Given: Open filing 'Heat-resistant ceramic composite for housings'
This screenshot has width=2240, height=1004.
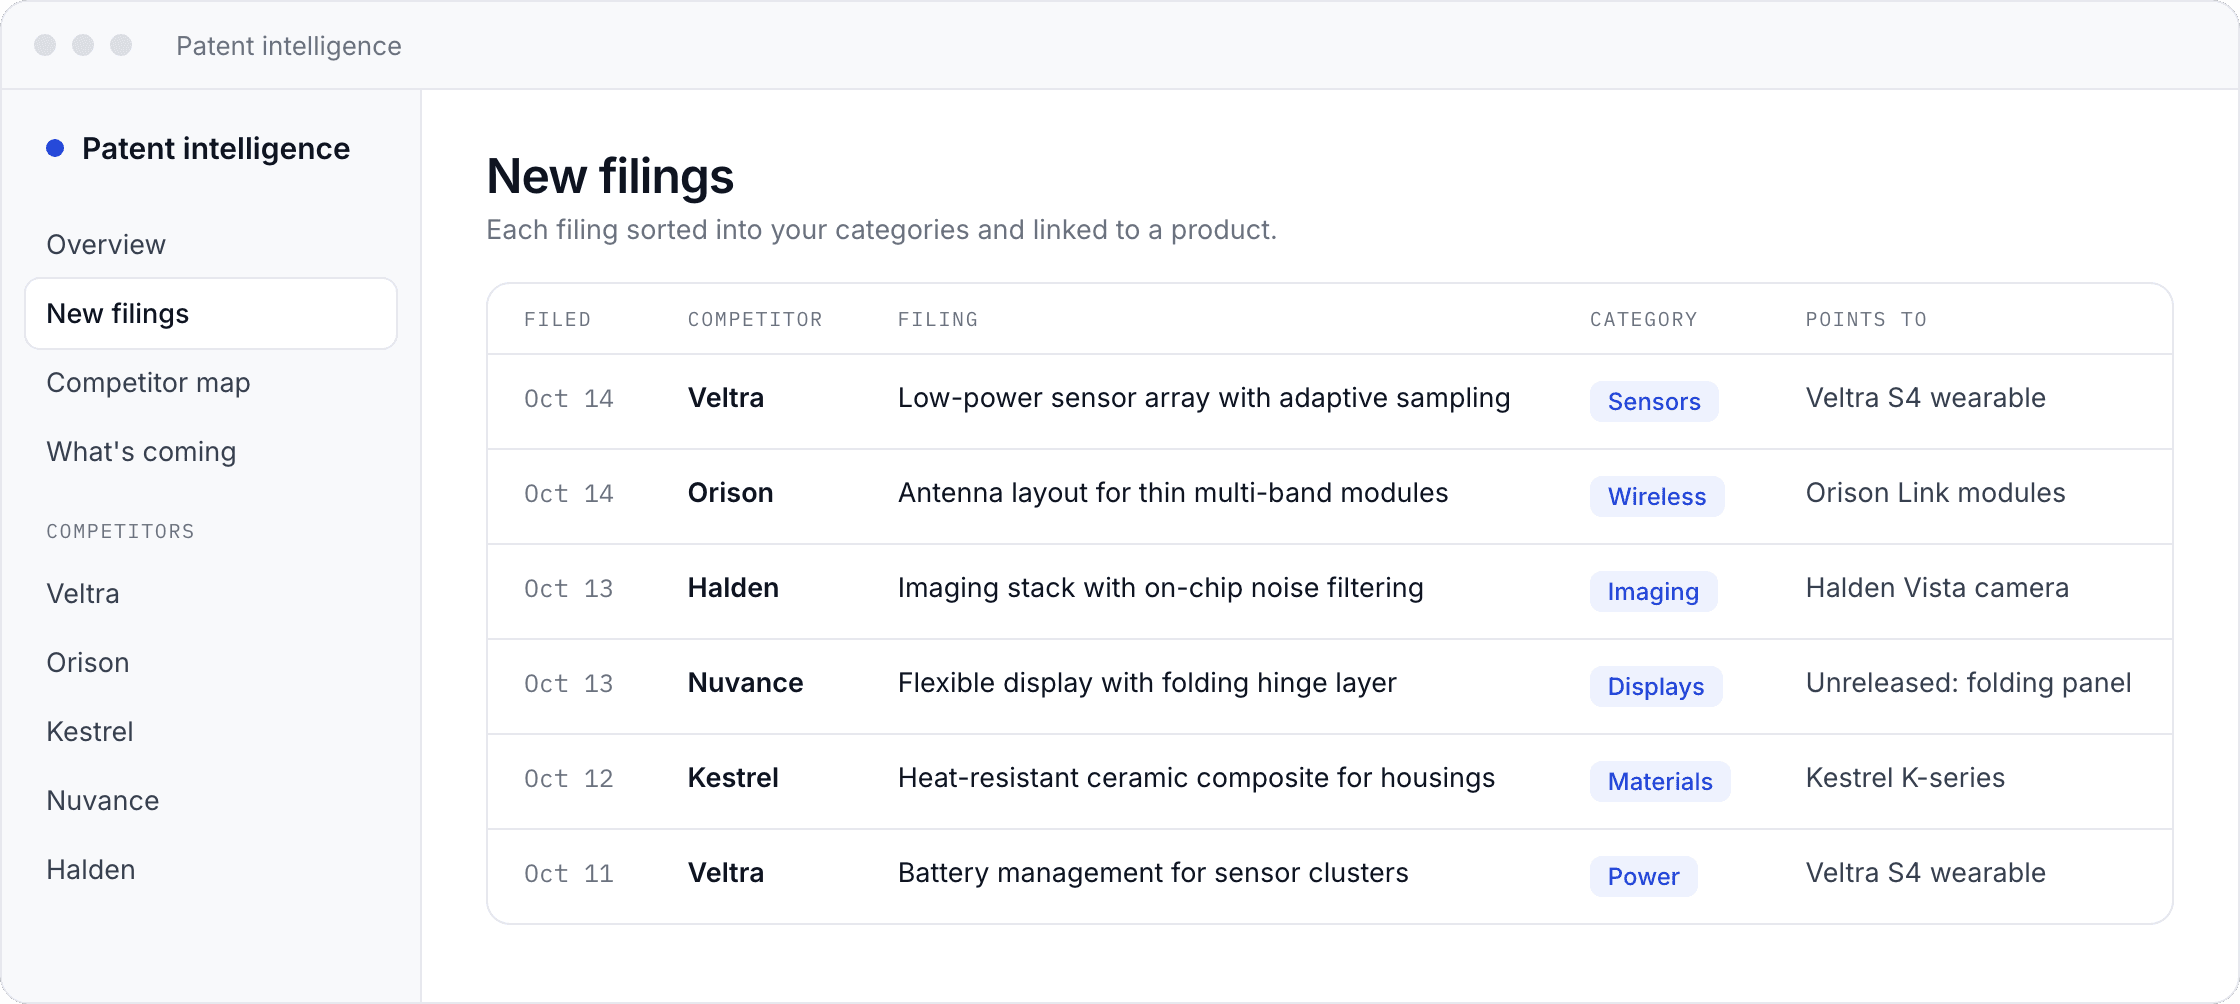Looking at the screenshot, I should [x=1196, y=778].
